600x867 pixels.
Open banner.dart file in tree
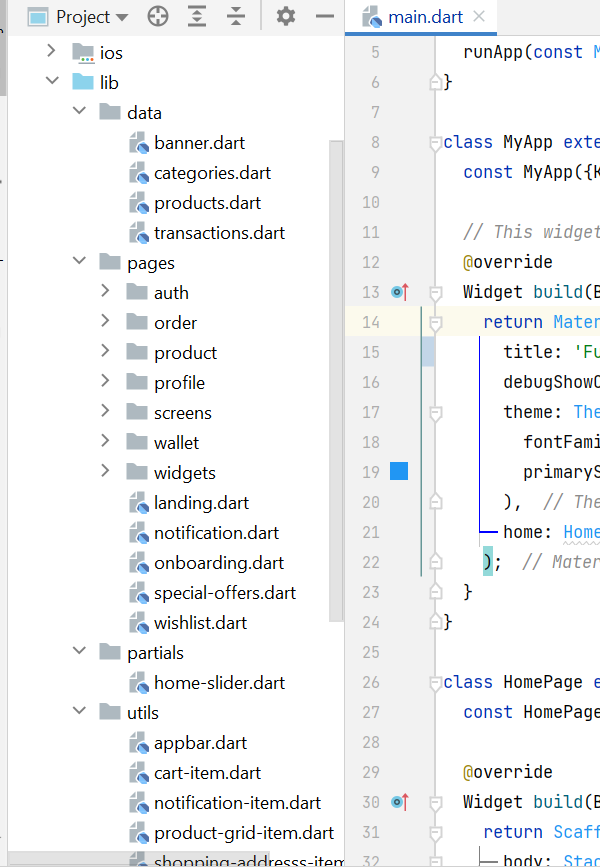199,142
